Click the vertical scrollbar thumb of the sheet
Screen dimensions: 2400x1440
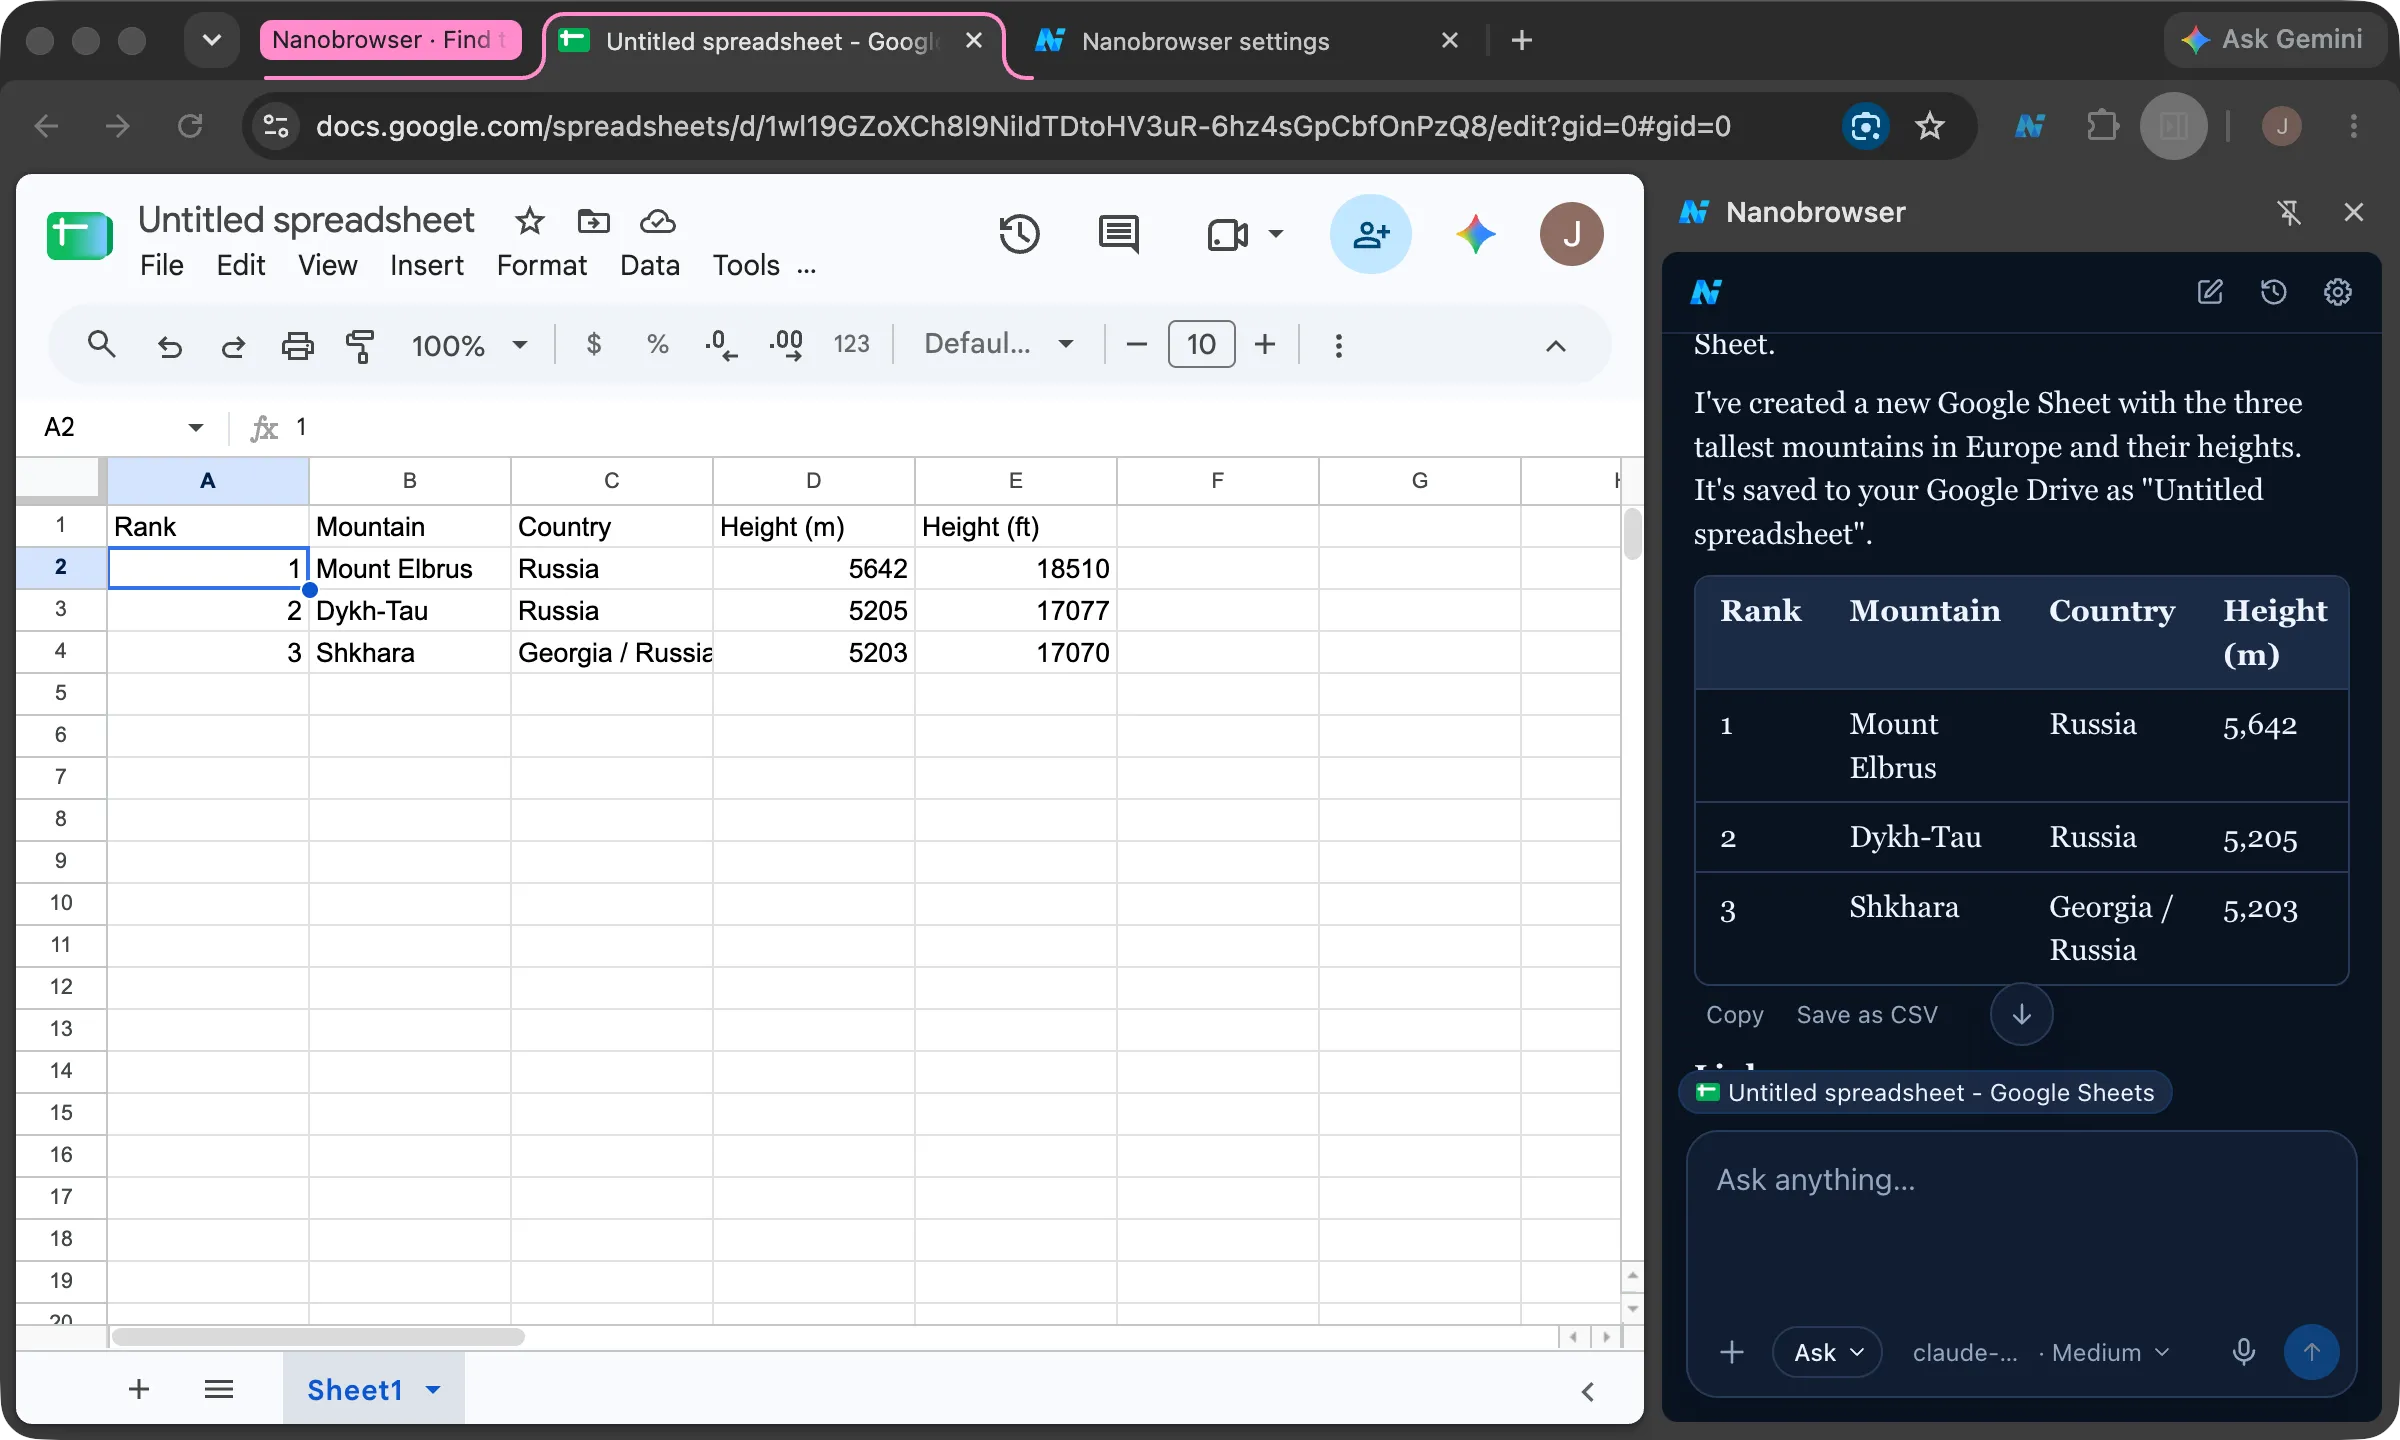click(1633, 534)
